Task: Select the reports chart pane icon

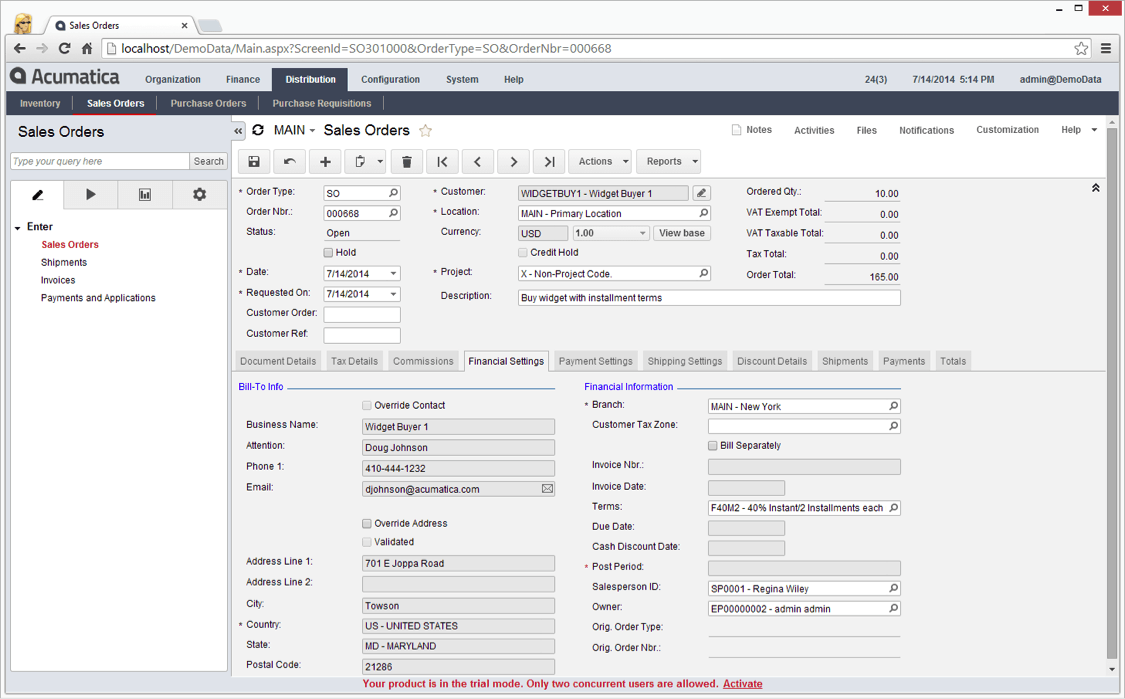Action: click(x=145, y=194)
